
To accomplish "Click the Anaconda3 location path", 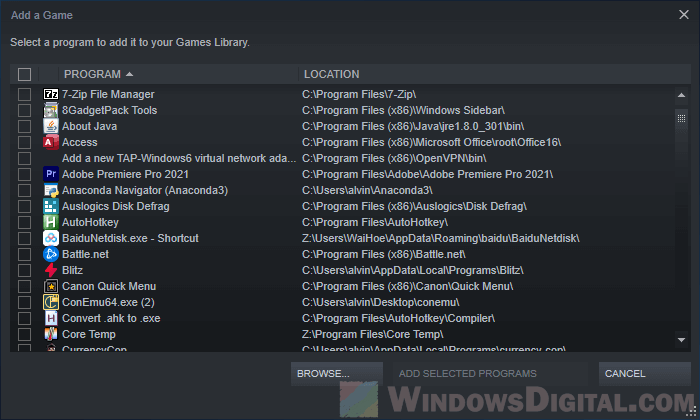I will click(x=367, y=190).
